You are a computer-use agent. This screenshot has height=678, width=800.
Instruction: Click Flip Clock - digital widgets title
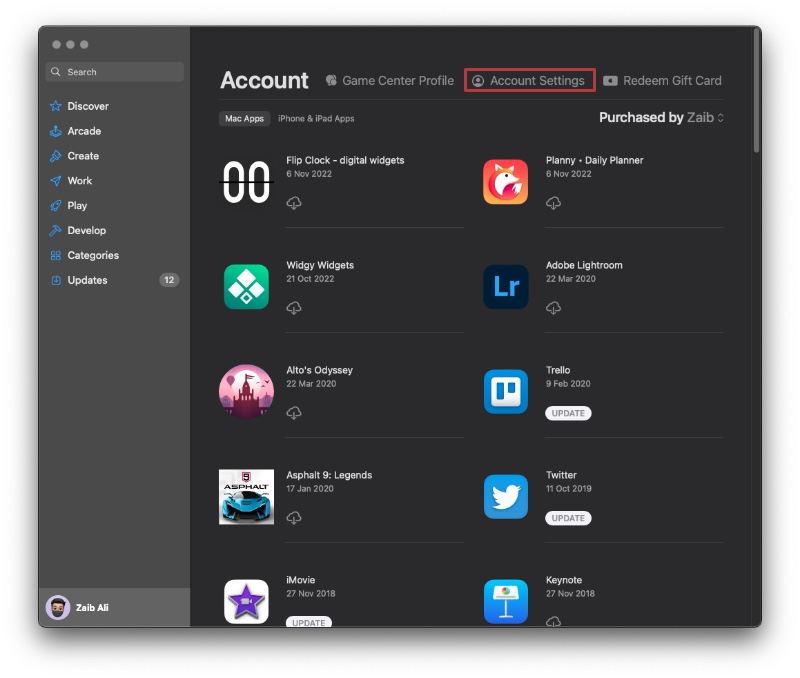tap(345, 160)
